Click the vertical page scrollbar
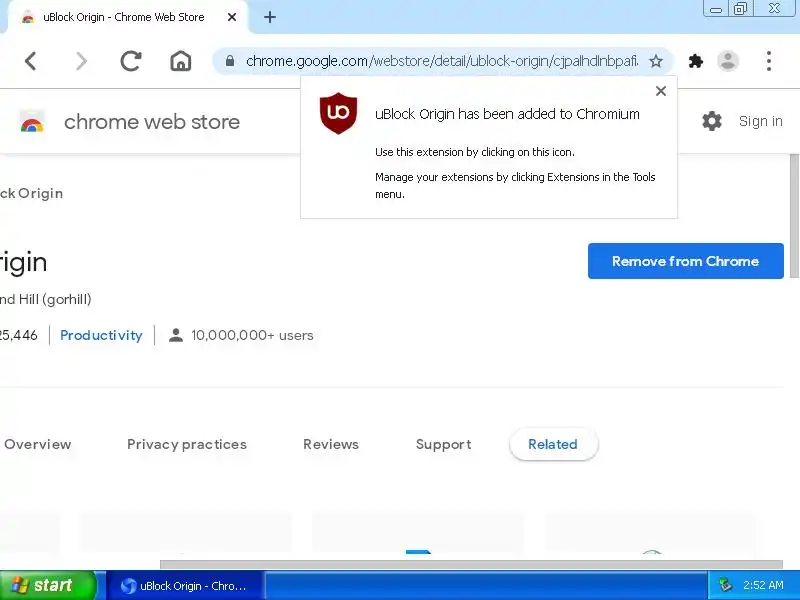This screenshot has height=600, width=800. (x=794, y=216)
